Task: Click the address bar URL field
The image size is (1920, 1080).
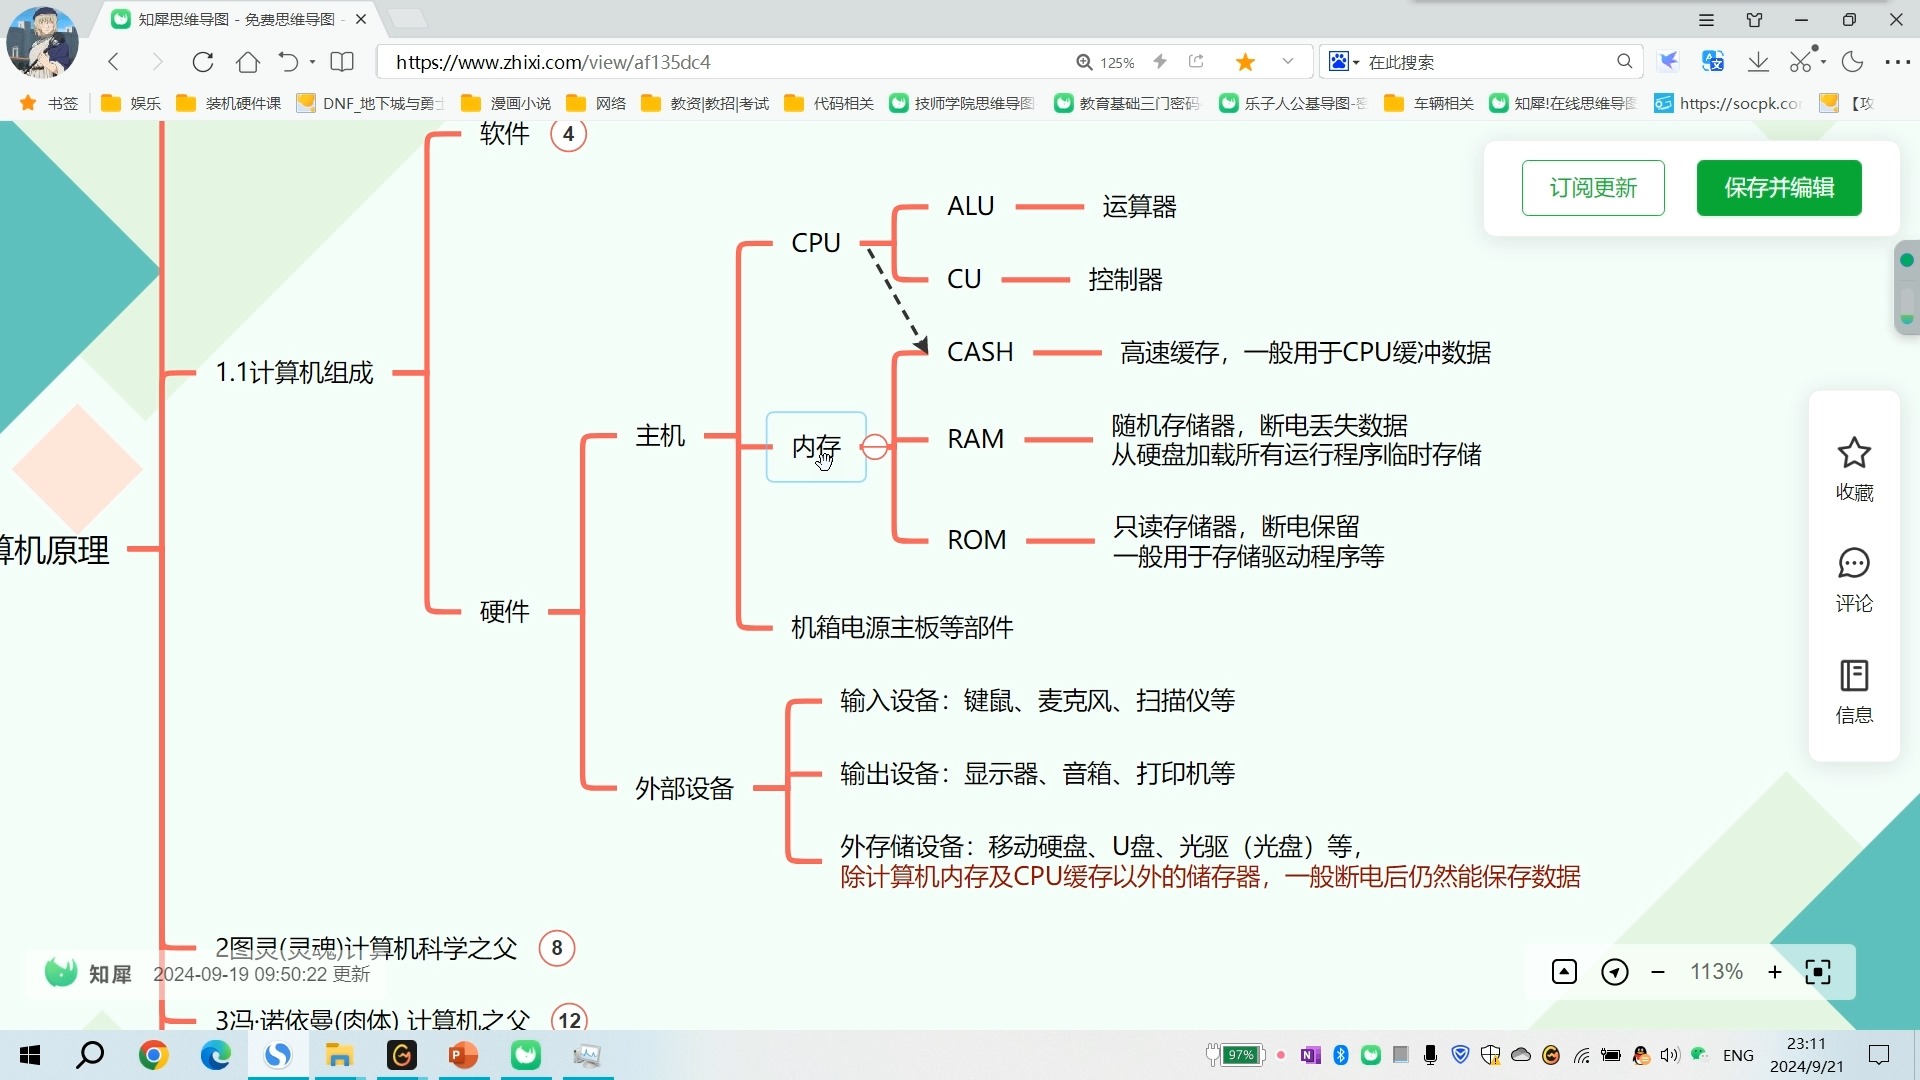Action: (x=700, y=61)
